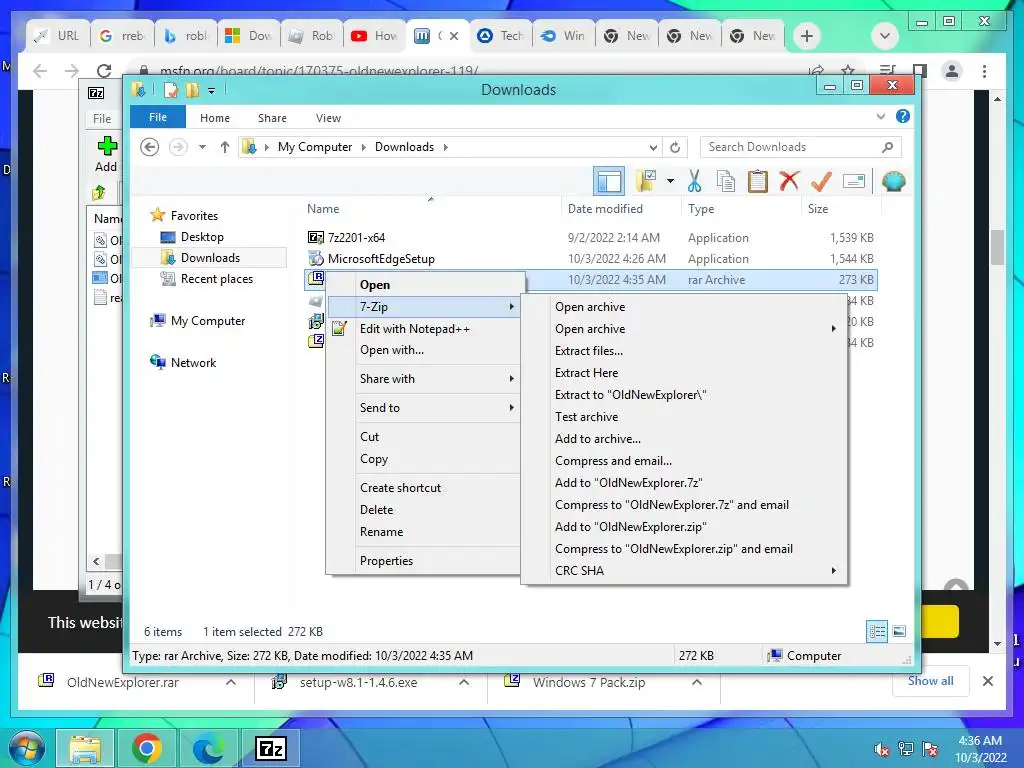Image resolution: width=1024 pixels, height=768 pixels.
Task: Click the scissors Cut toolbar icon
Action: pos(694,181)
